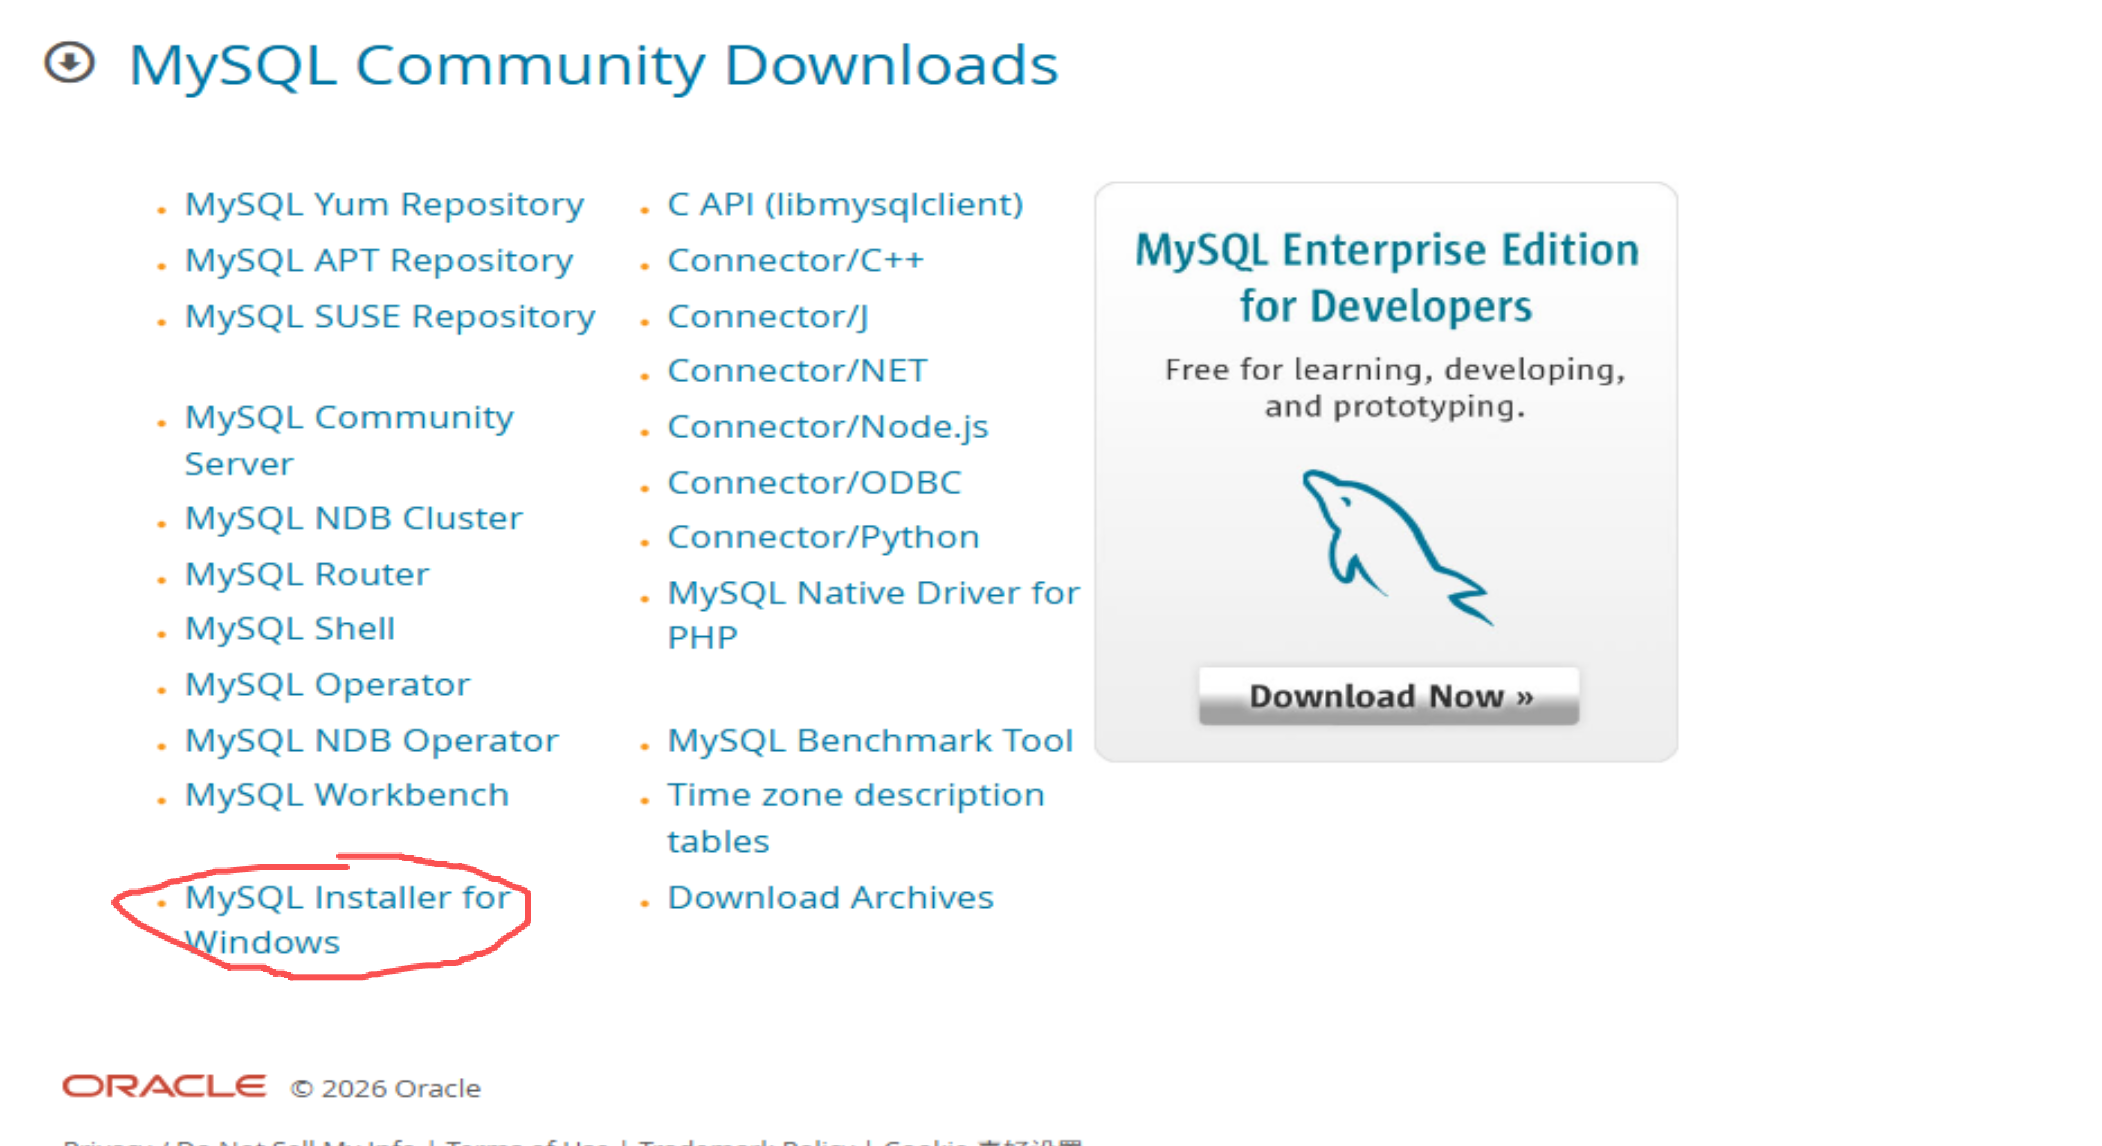
Task: Open MySQL APT Repository link
Action: pos(379,261)
